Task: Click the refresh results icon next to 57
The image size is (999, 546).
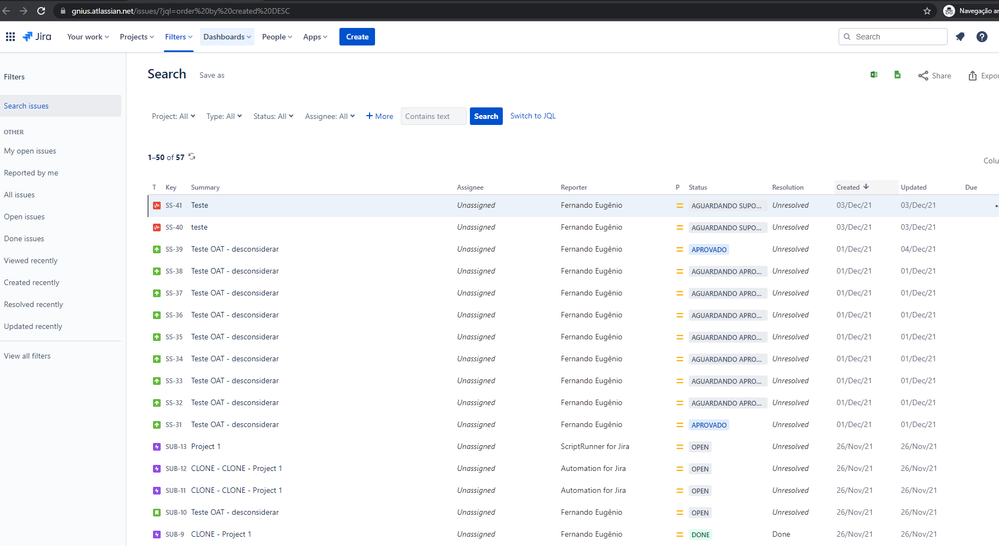Action: click(x=192, y=157)
